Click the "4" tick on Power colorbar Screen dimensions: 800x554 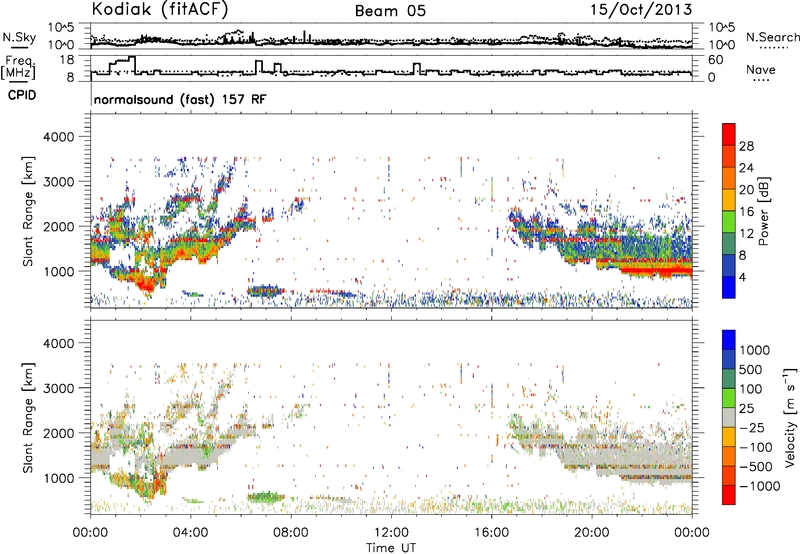[742, 278]
